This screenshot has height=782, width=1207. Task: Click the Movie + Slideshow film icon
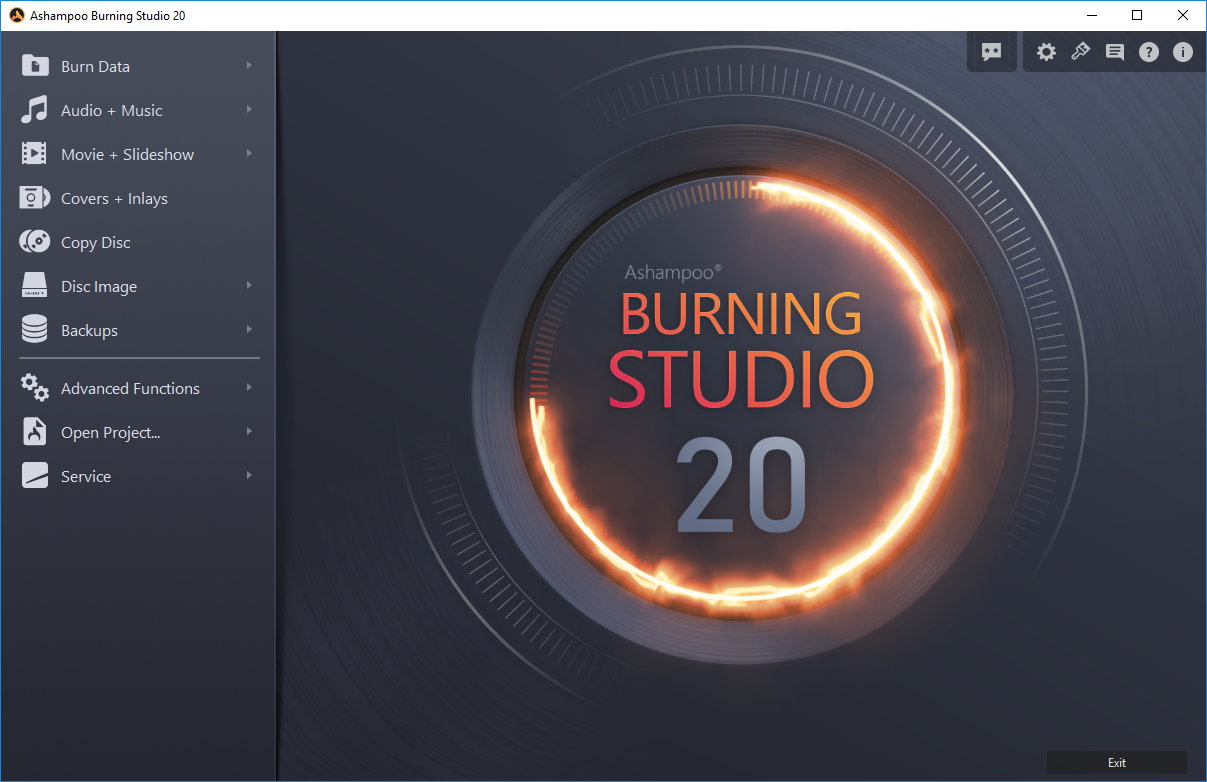[35, 154]
